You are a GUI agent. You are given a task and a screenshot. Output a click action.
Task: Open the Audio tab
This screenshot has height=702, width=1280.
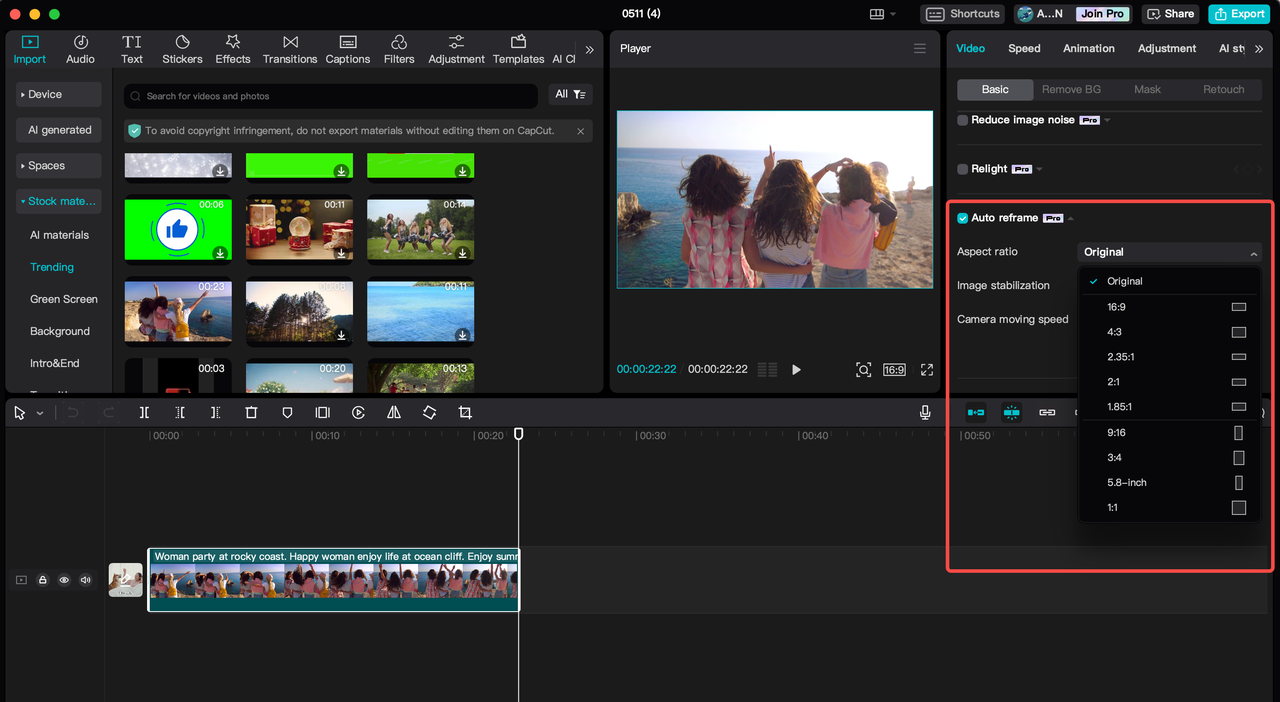pyautogui.click(x=81, y=49)
